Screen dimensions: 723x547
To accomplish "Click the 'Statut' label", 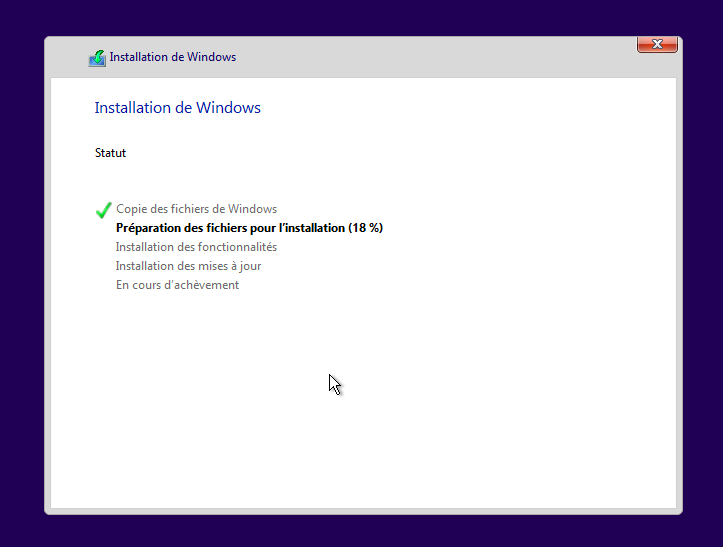I will click(x=110, y=153).
